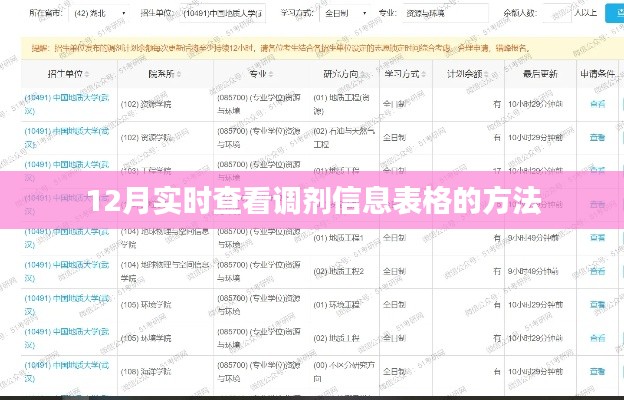Click the 专业 input containing 资源与环境

coord(445,13)
